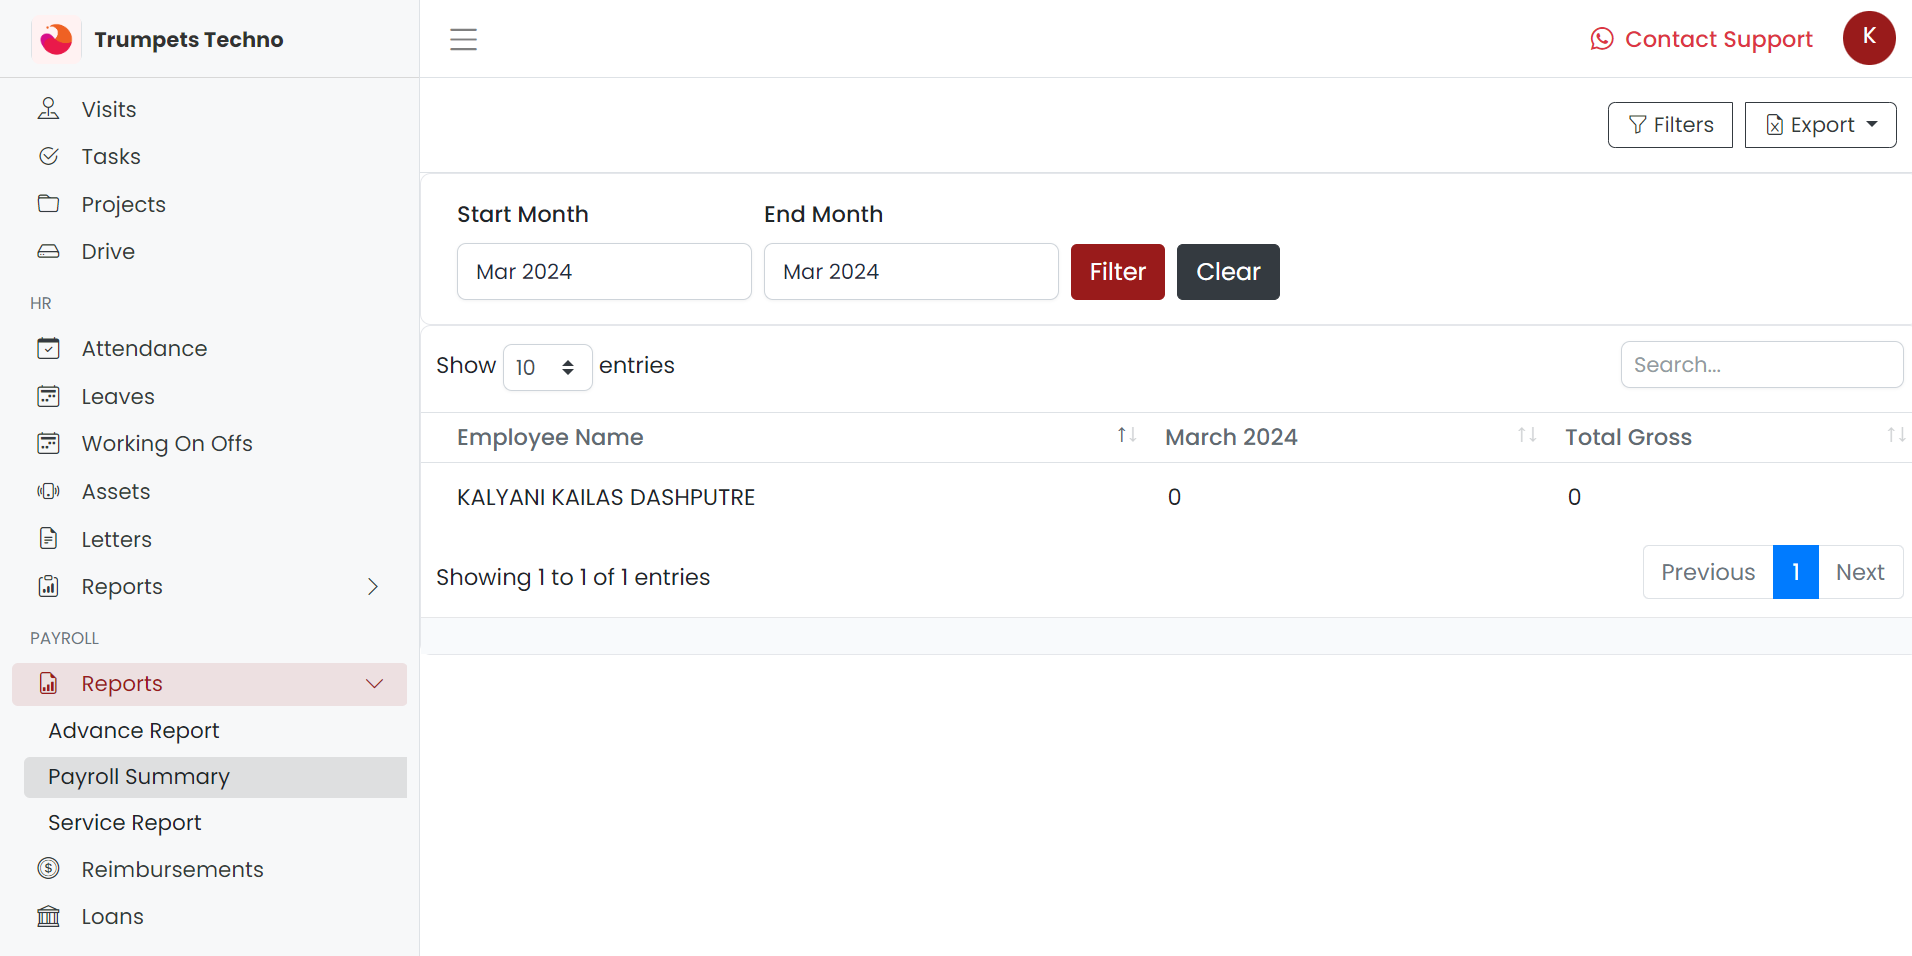Select the Projects folder icon
This screenshot has width=1912, height=956.
pos(48,204)
